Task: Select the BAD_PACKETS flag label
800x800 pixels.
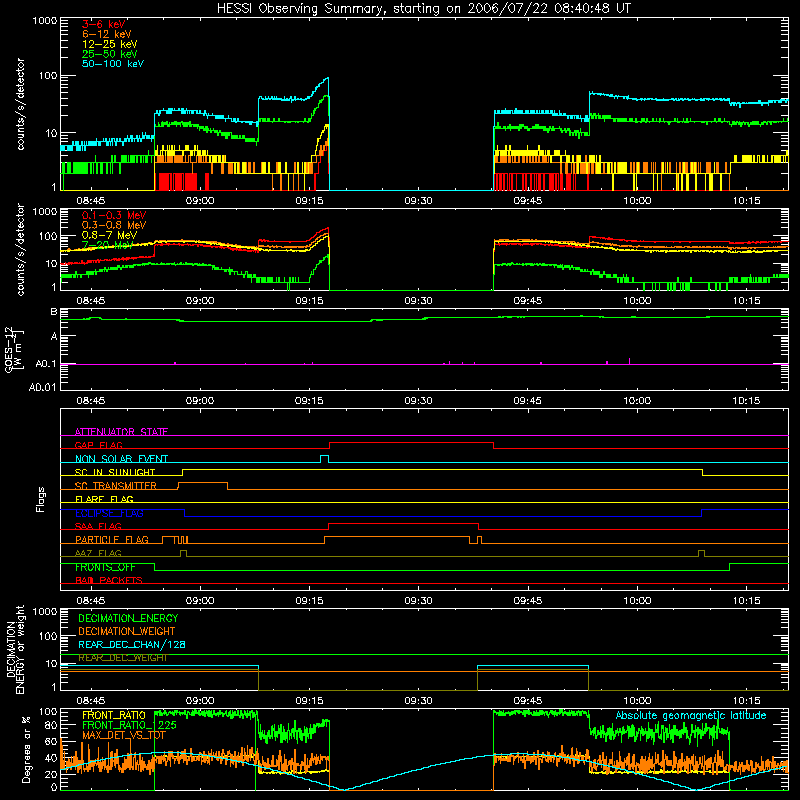Action: tap(109, 580)
